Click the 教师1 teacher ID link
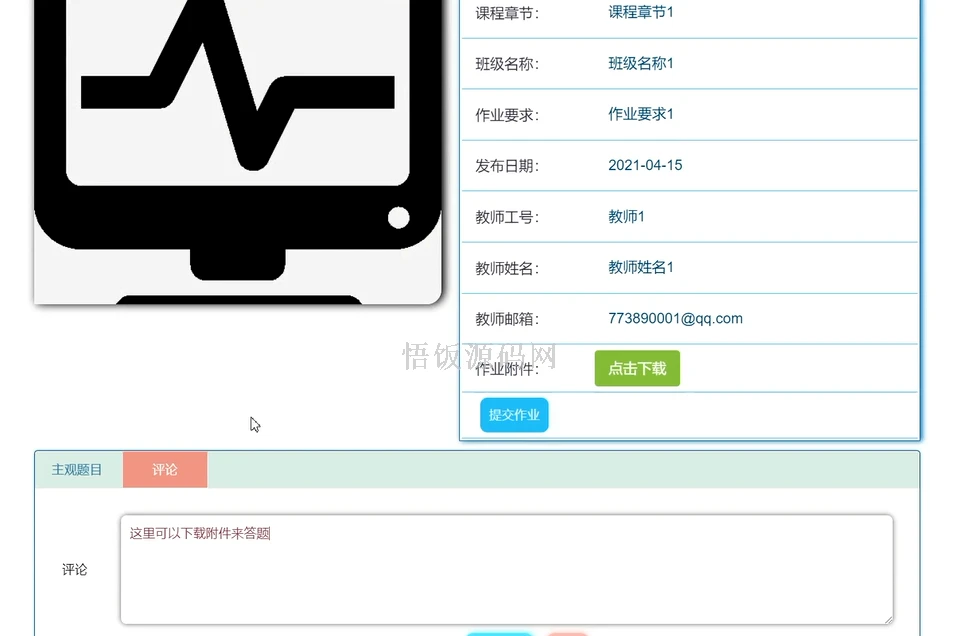This screenshot has height=636, width=959. [625, 216]
